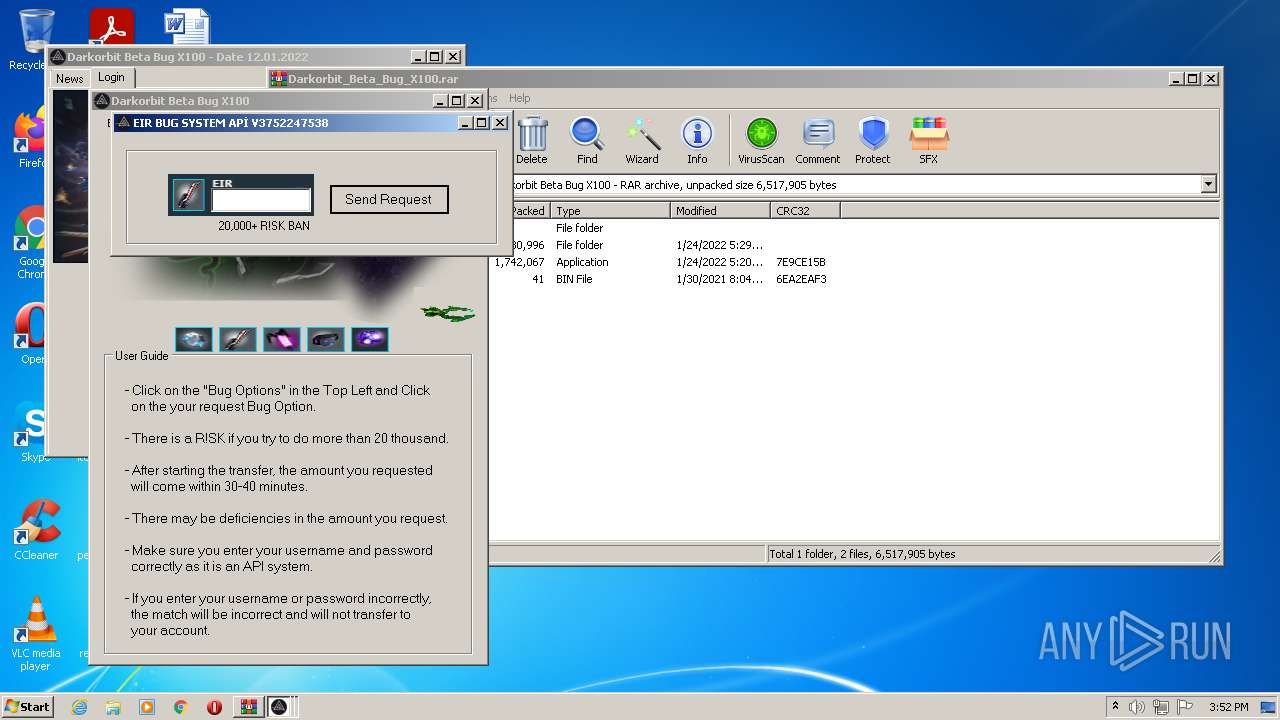Open File Explorer from taskbar
The height and width of the screenshot is (720, 1280).
pyautogui.click(x=113, y=707)
